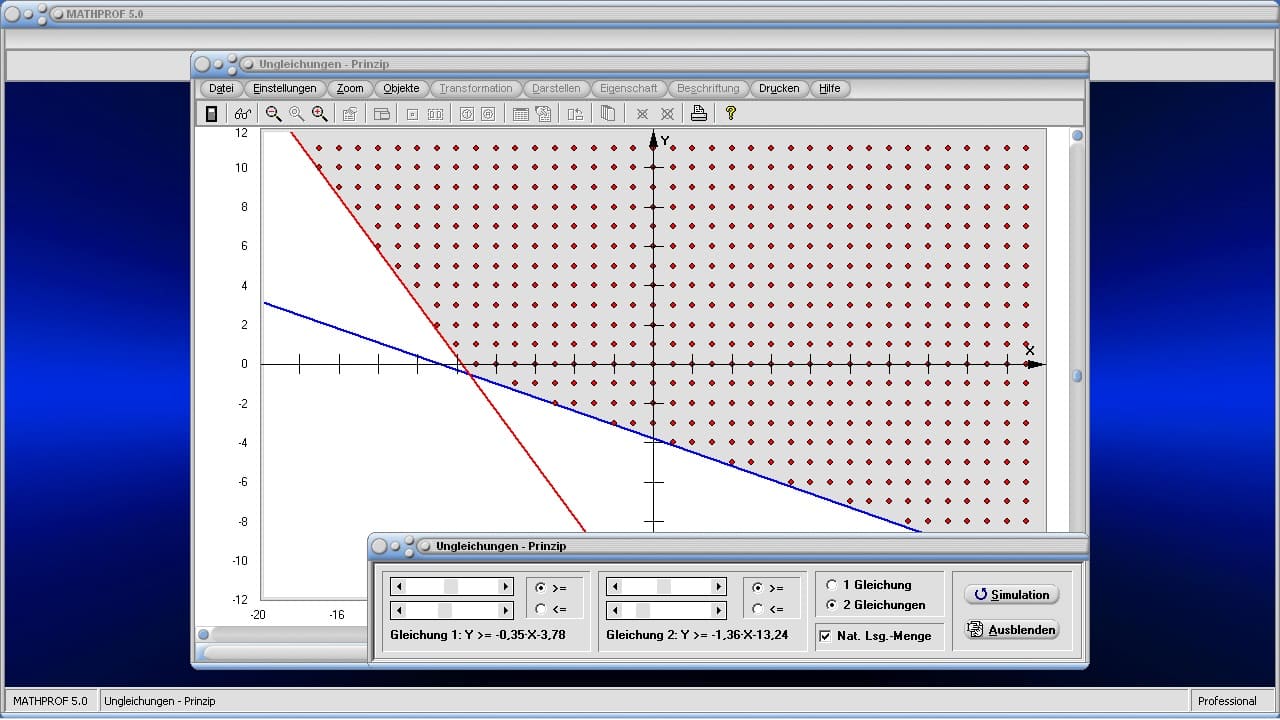Click the double-square icon in the toolbar
Viewport: 1280px width, 720px height.
coord(435,114)
